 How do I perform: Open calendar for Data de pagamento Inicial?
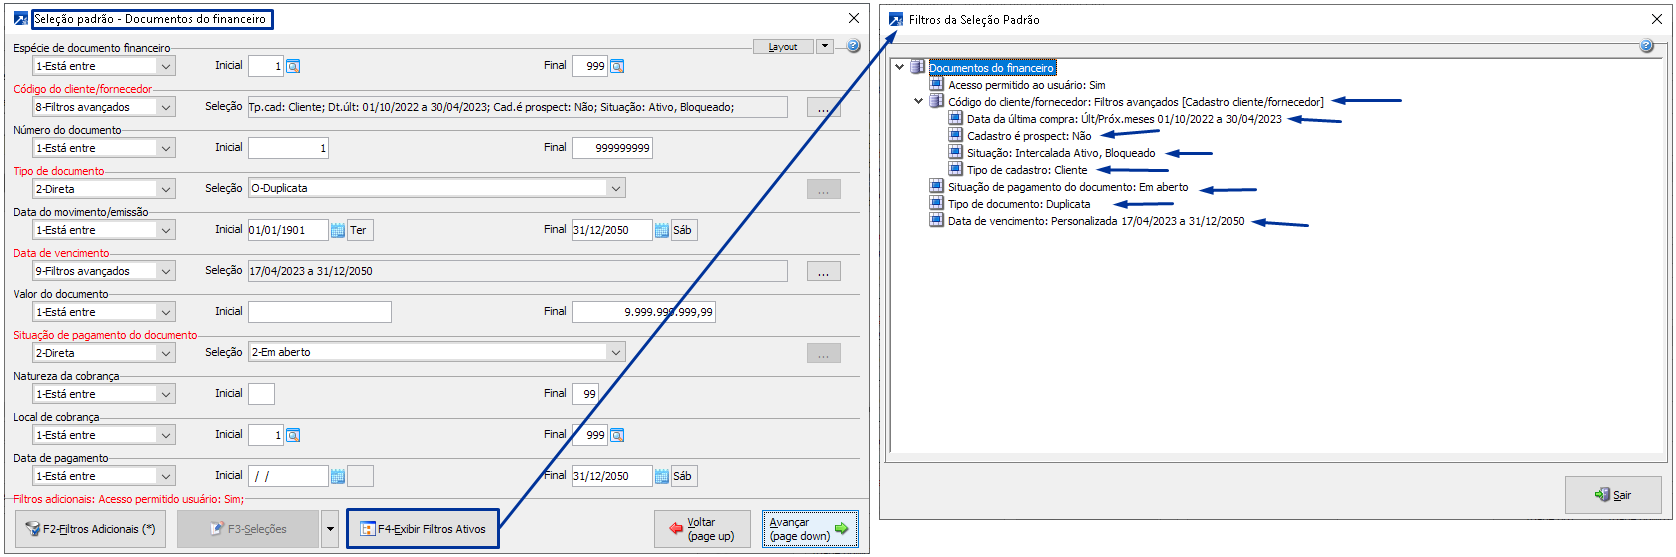[x=338, y=476]
